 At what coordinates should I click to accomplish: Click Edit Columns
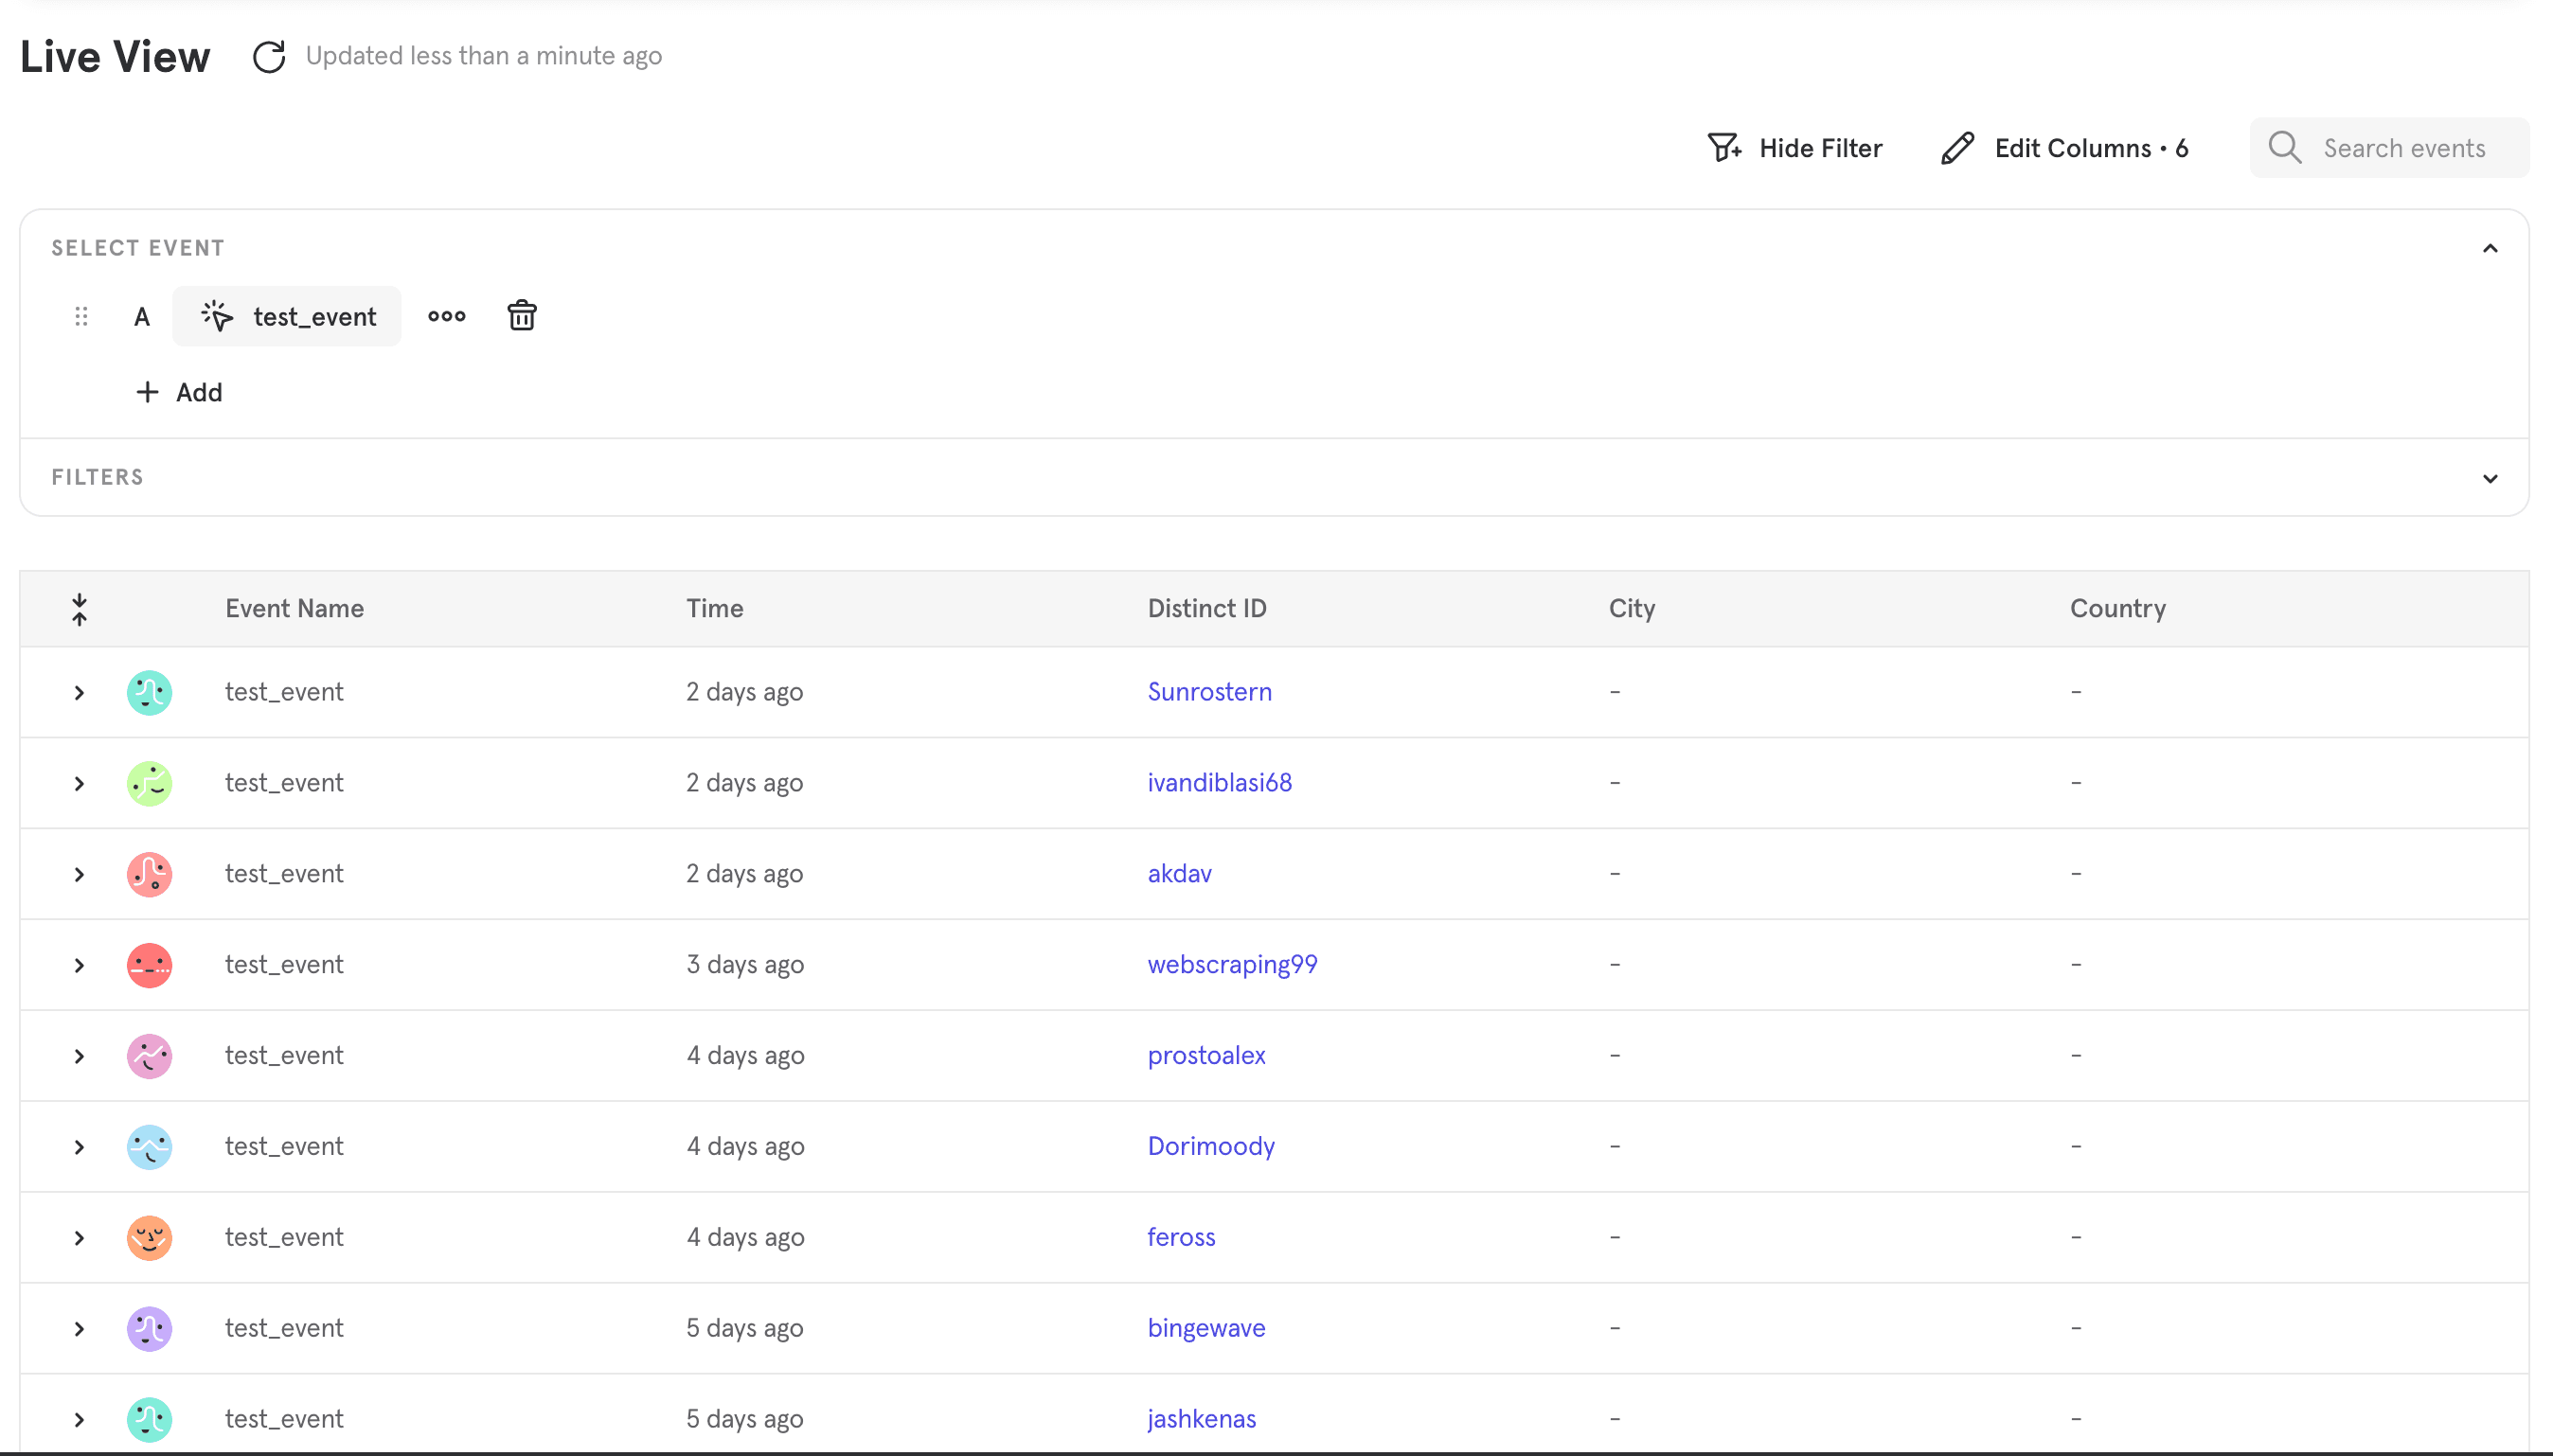coord(2064,148)
